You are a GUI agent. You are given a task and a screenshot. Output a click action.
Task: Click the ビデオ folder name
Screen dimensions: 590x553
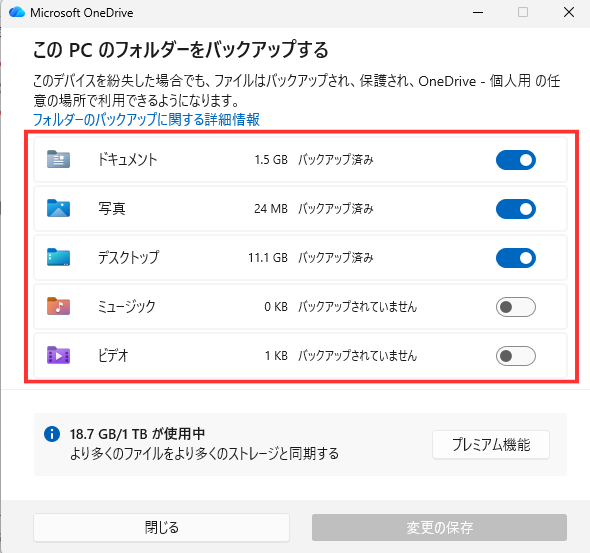click(113, 356)
